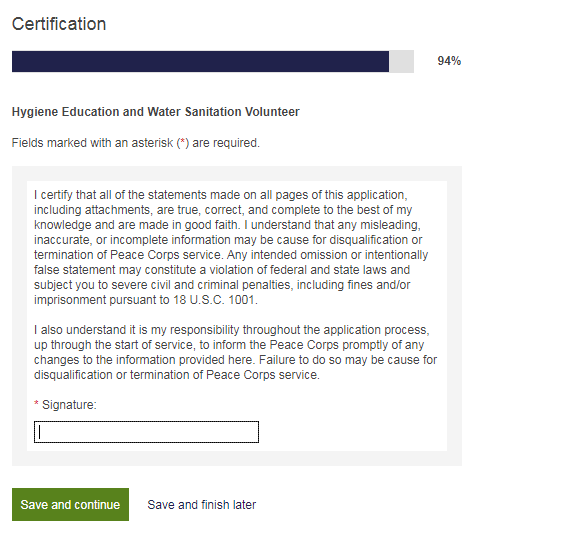Click the red asterisk in required-fields note
This screenshot has height=542, width=583.
[183, 142]
